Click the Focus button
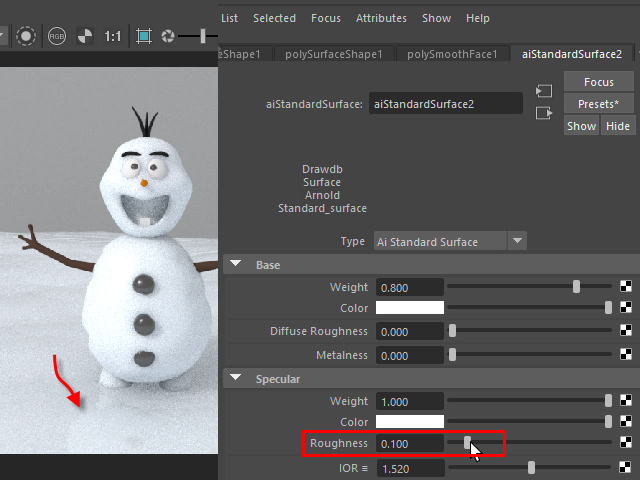 click(598, 82)
